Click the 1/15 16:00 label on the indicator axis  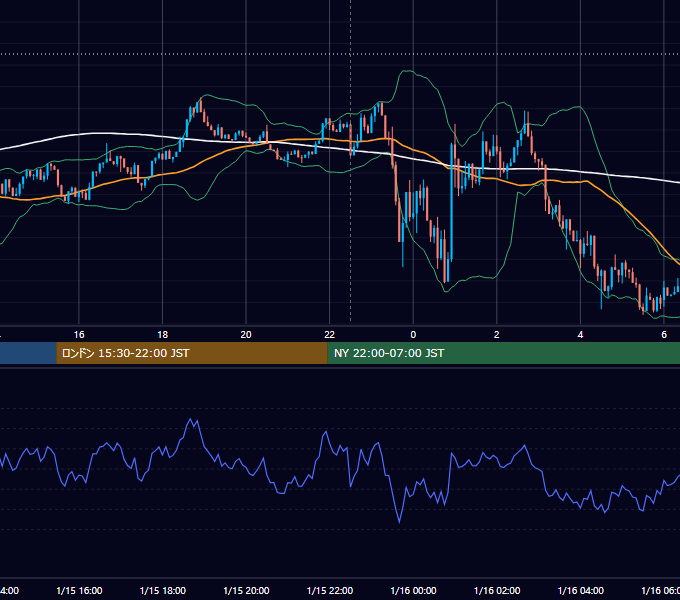(x=79, y=590)
